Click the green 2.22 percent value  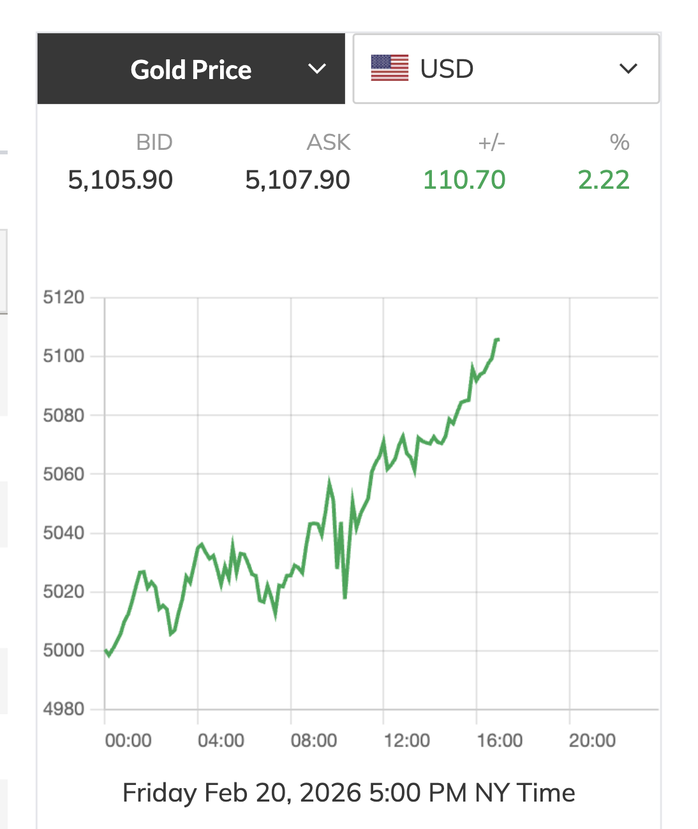(603, 180)
